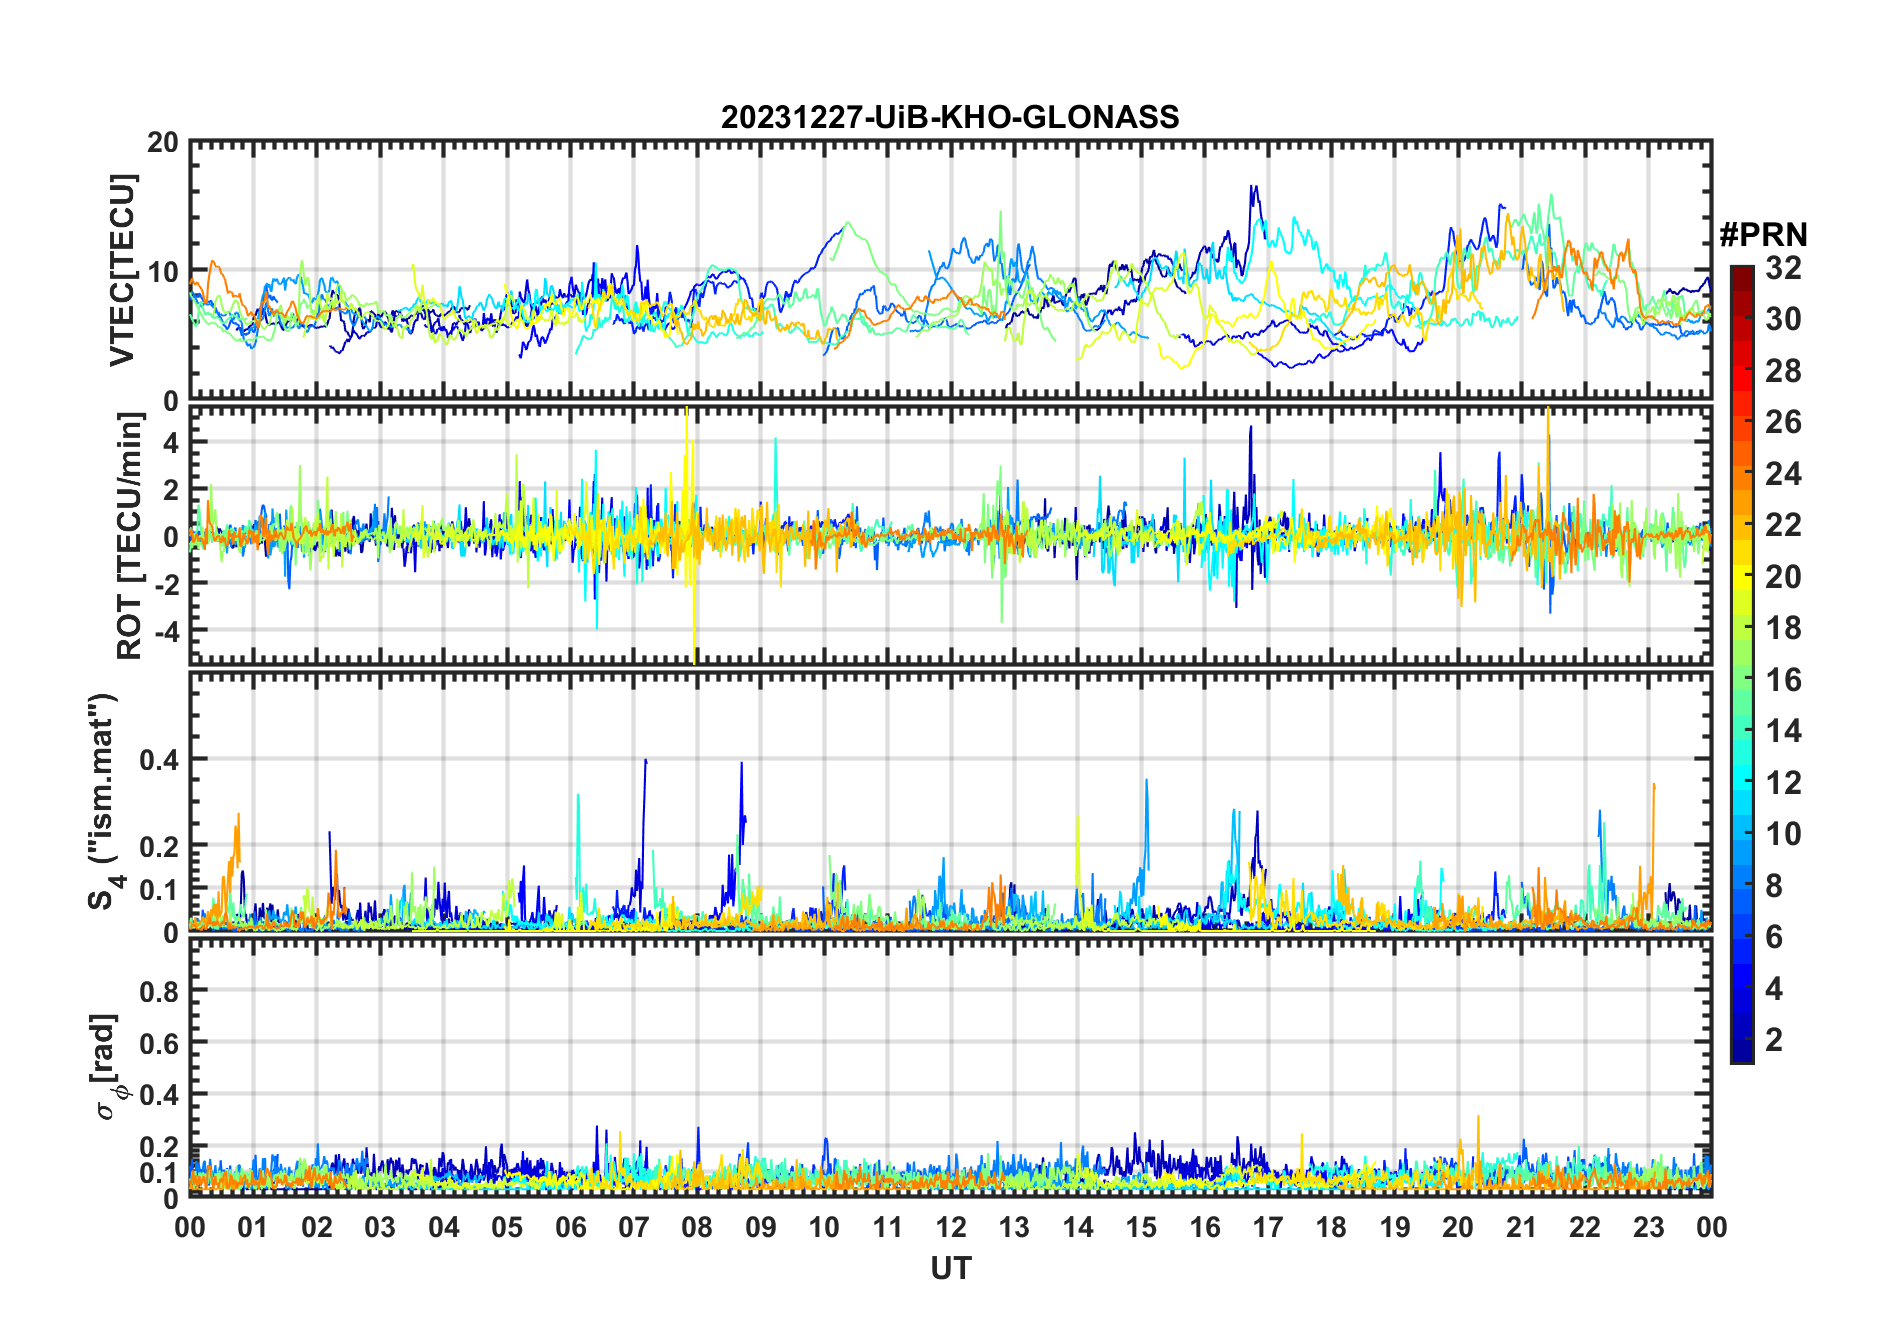Viewport: 1902px width, 1330px height.
Task: Click the sigma phi axis tick label 0.8
Action: point(159,991)
